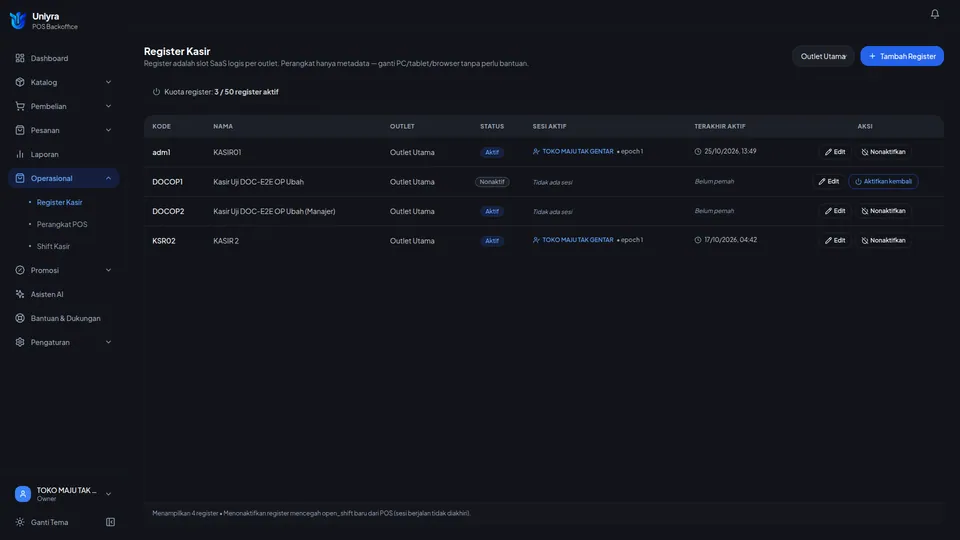Open TOKO MAJU TAK GENTAR session in KSR02 row
The width and height of the screenshot is (960, 540).
577,240
